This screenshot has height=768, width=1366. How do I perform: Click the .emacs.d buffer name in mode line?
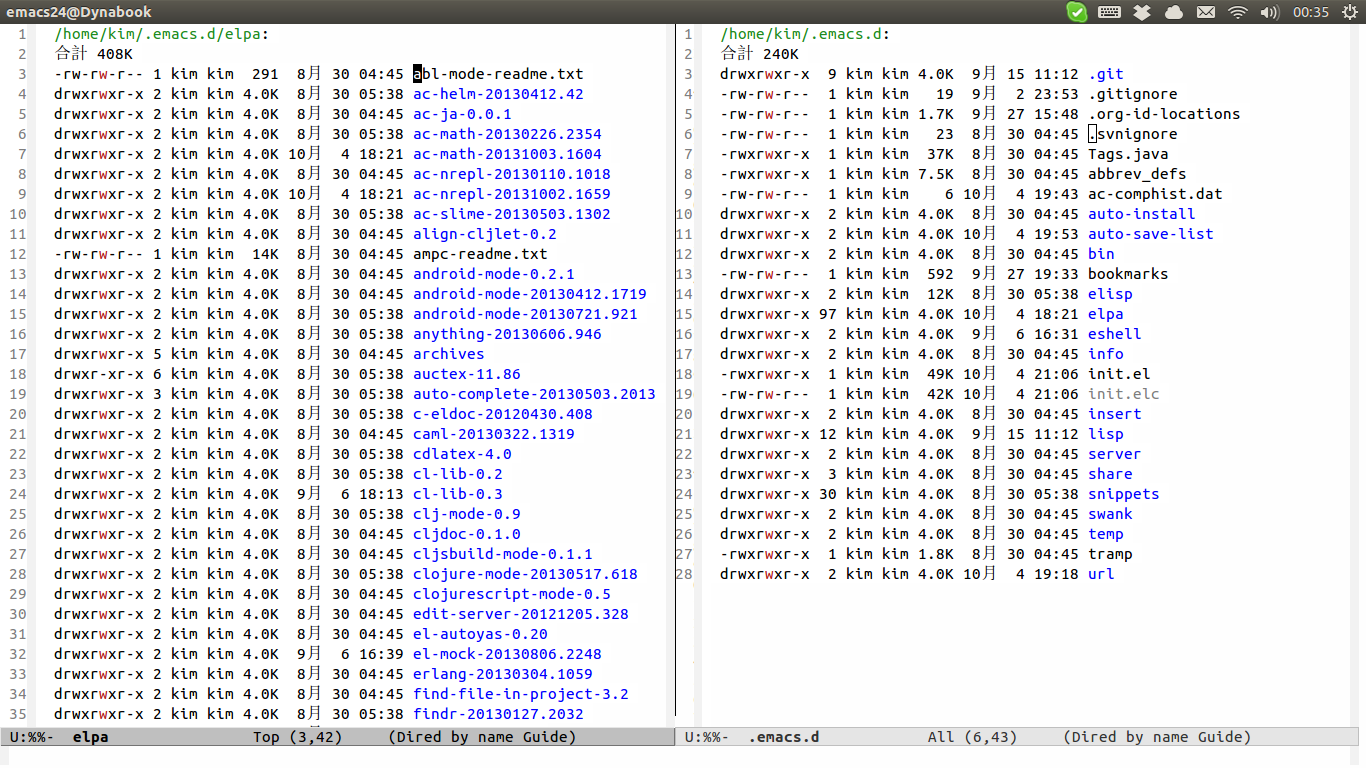[784, 737]
